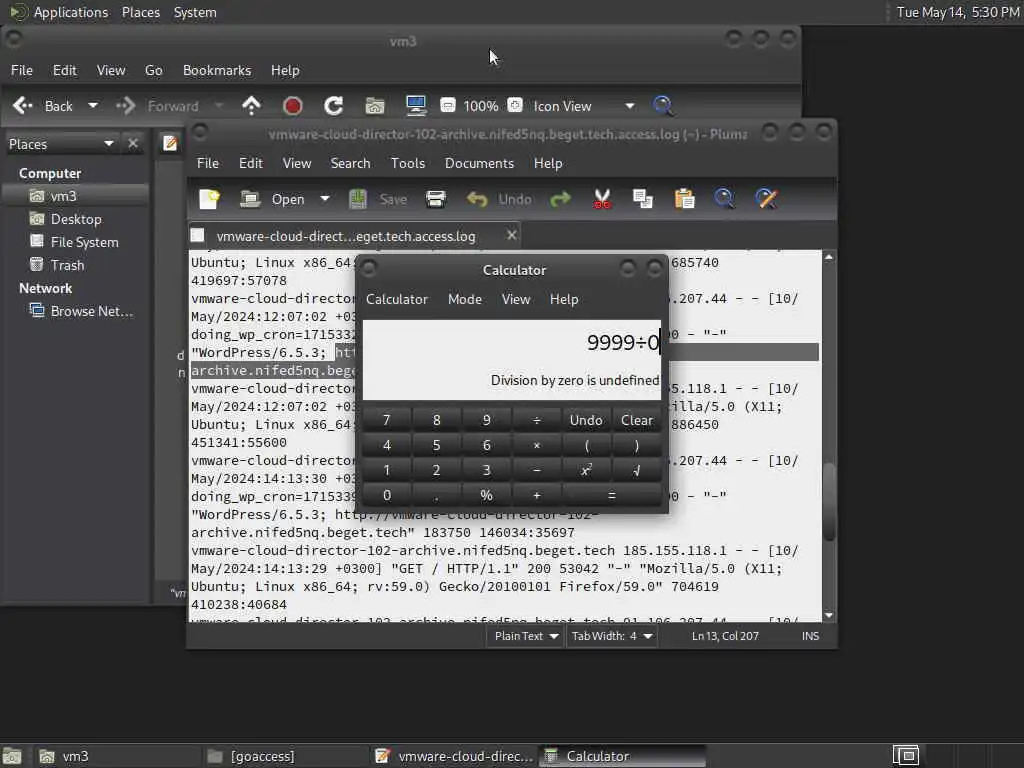Open file manager search magnifier icon
This screenshot has height=768, width=1024.
coord(664,106)
